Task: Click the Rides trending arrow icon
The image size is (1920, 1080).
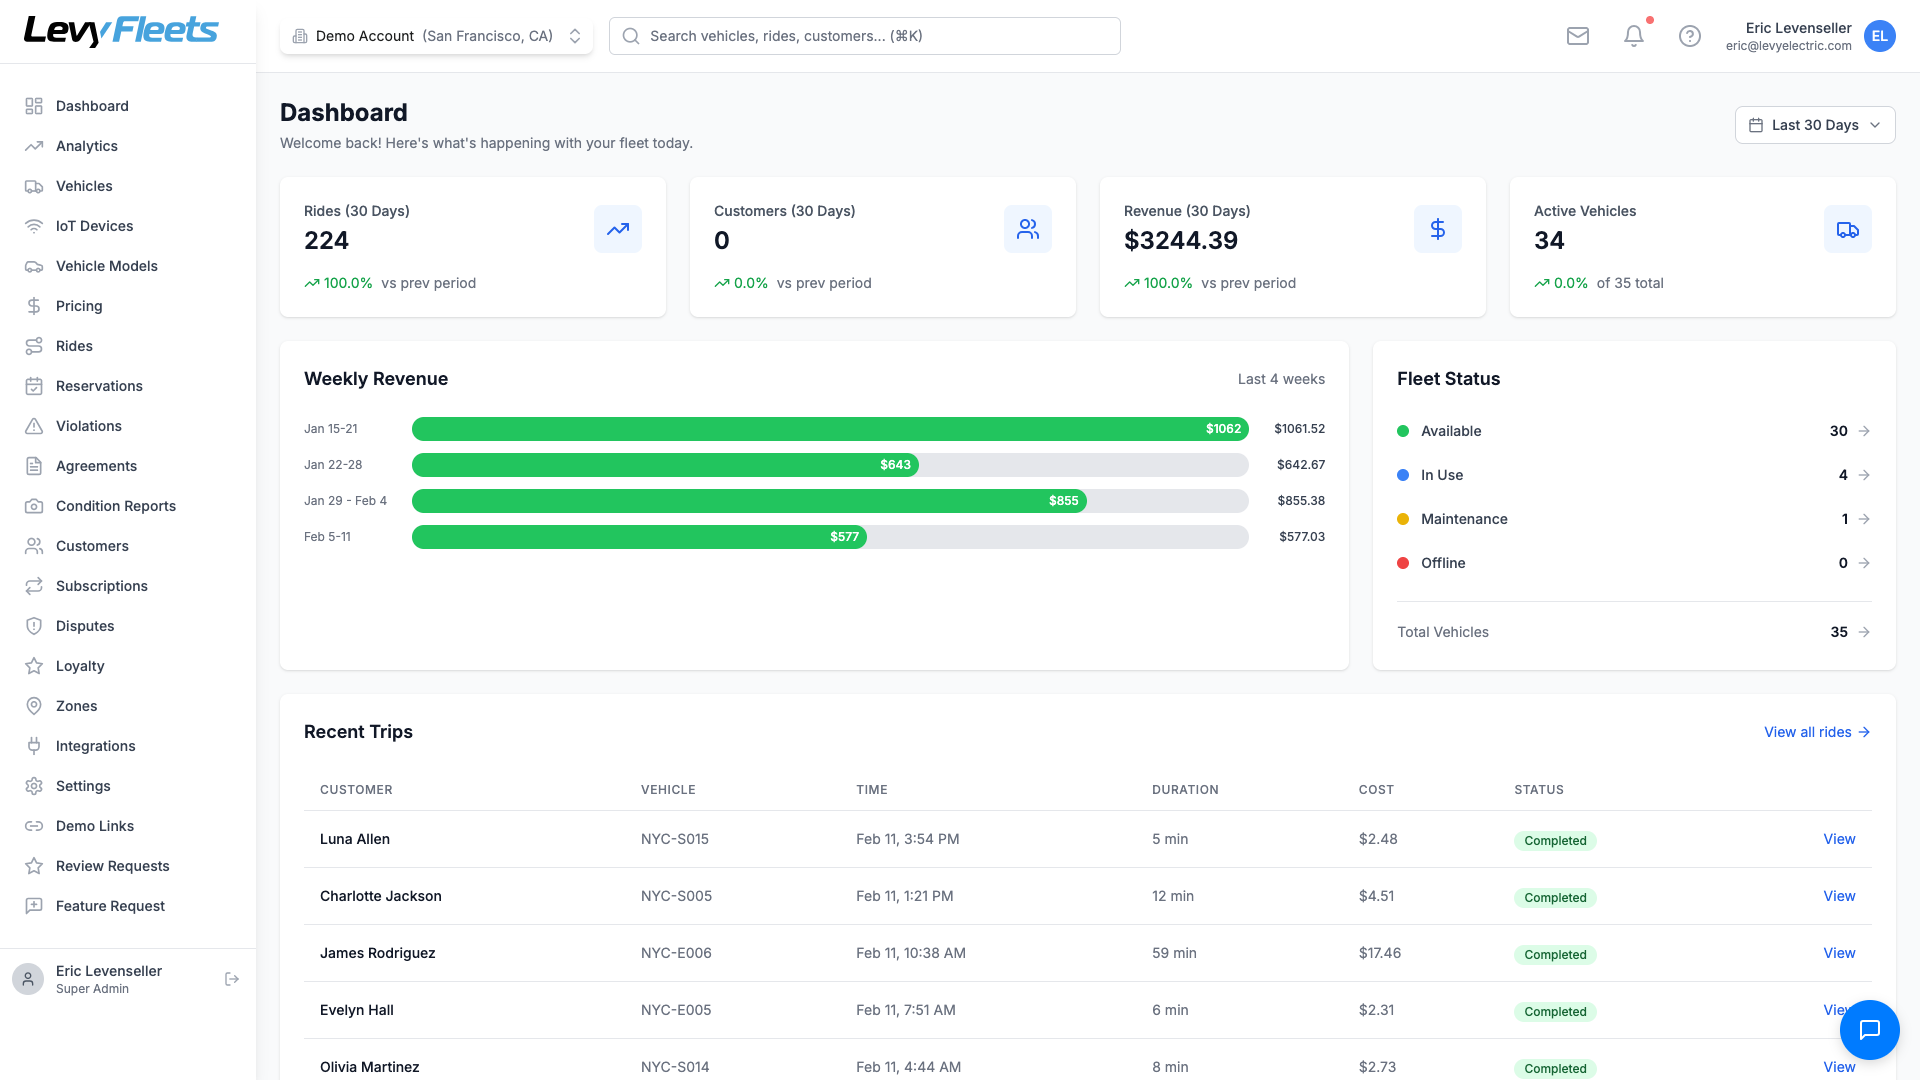Action: click(x=617, y=229)
